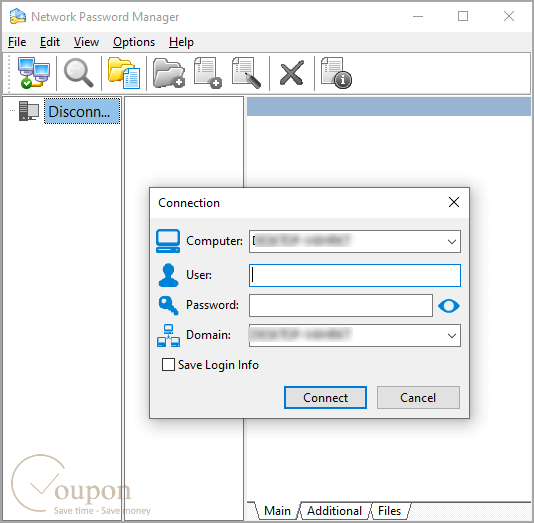Click the key icon beside Password

click(168, 305)
